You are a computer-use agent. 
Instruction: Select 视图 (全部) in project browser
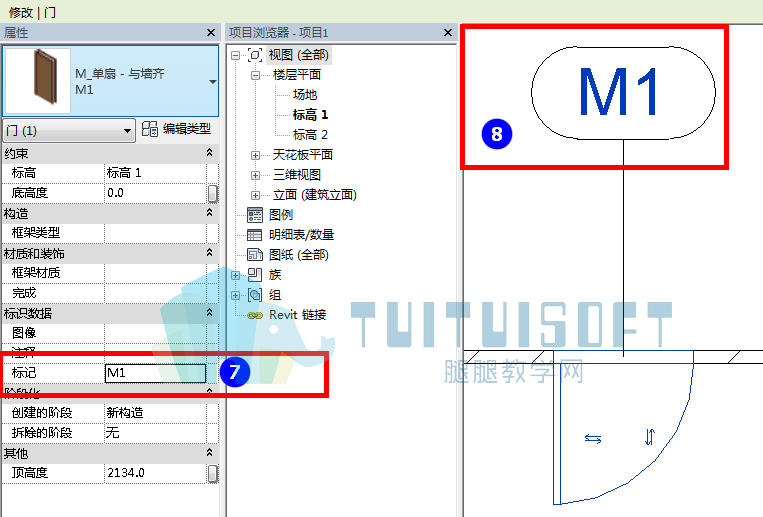[299, 55]
